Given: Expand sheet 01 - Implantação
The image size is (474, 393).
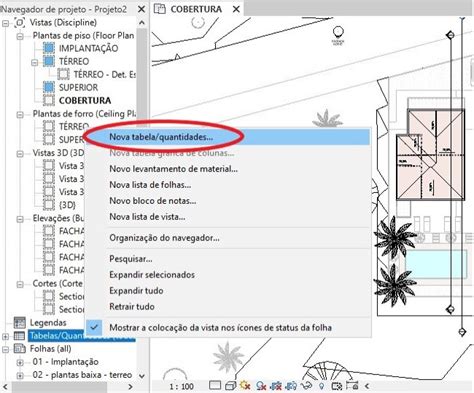Looking at the screenshot, I should 20,362.
